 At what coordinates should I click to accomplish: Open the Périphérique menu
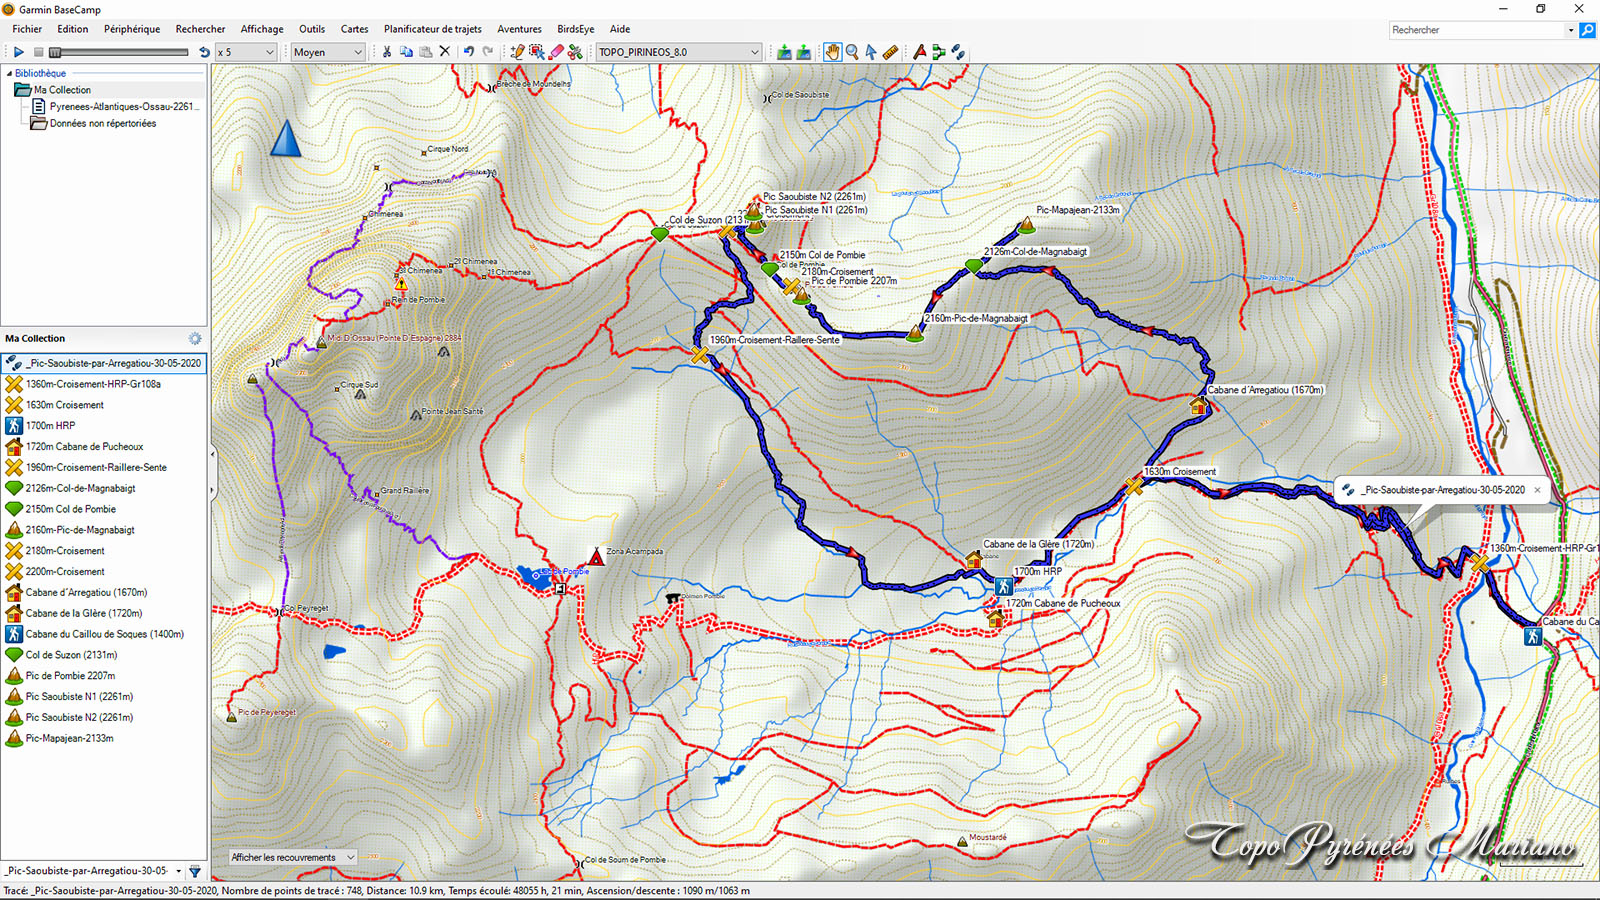[x=132, y=29]
